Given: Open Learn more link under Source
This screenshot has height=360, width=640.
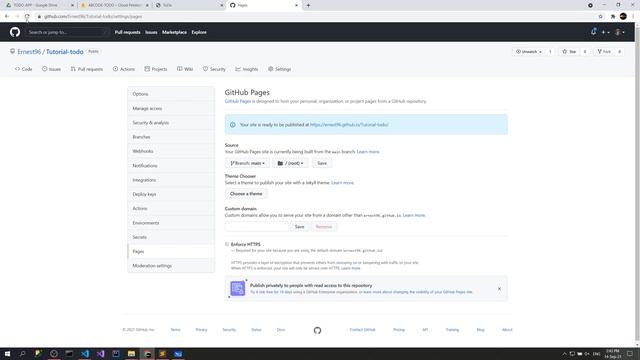Looking at the screenshot, I should 368,152.
